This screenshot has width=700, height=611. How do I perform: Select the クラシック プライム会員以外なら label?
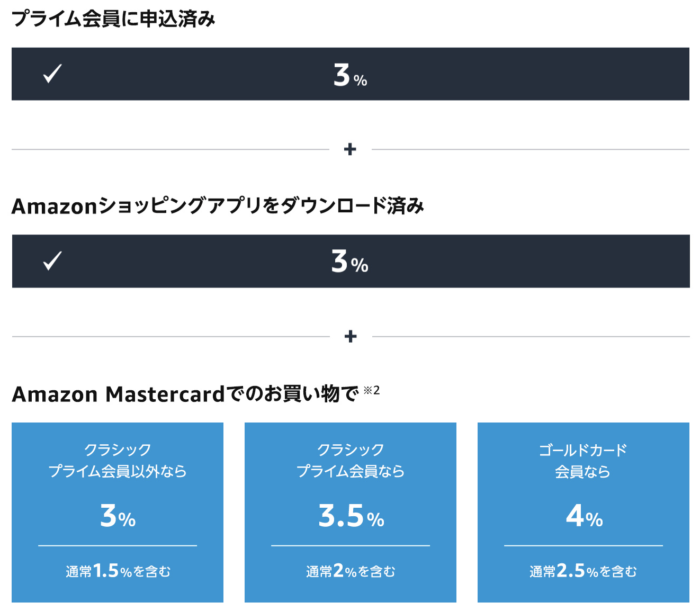[118, 461]
